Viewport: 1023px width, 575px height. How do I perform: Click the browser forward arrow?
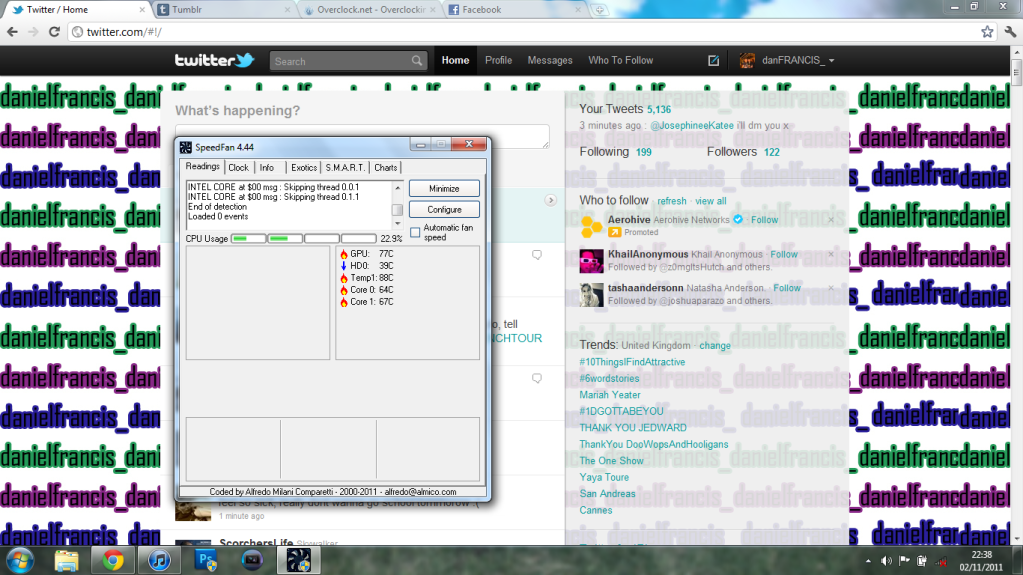[x=33, y=31]
